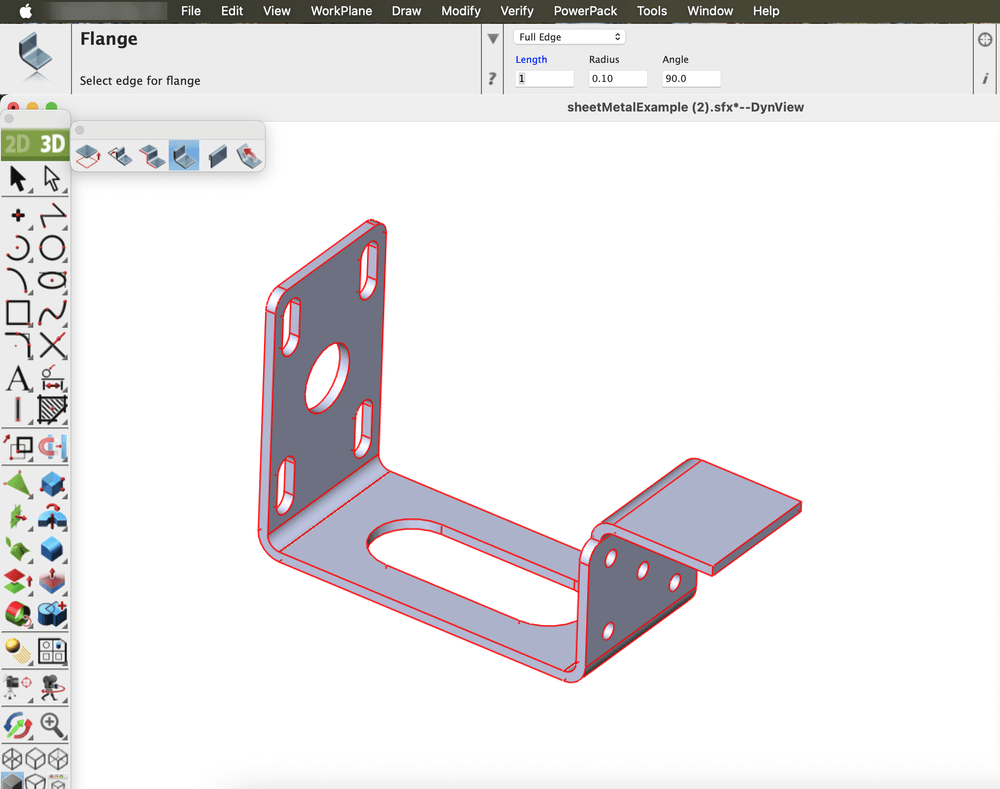Viewport: 1000px width, 789px height.
Task: Click the info 'i' button
Action: 985,78
